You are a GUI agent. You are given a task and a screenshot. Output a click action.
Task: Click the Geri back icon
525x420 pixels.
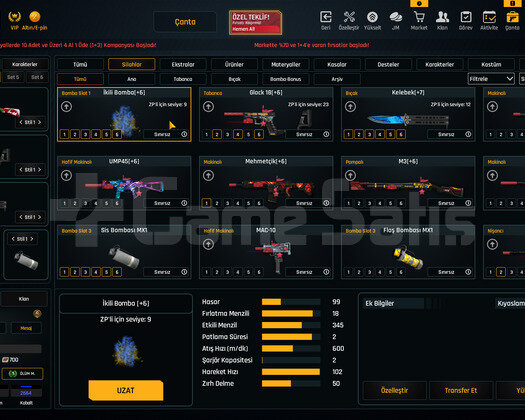coord(326,17)
